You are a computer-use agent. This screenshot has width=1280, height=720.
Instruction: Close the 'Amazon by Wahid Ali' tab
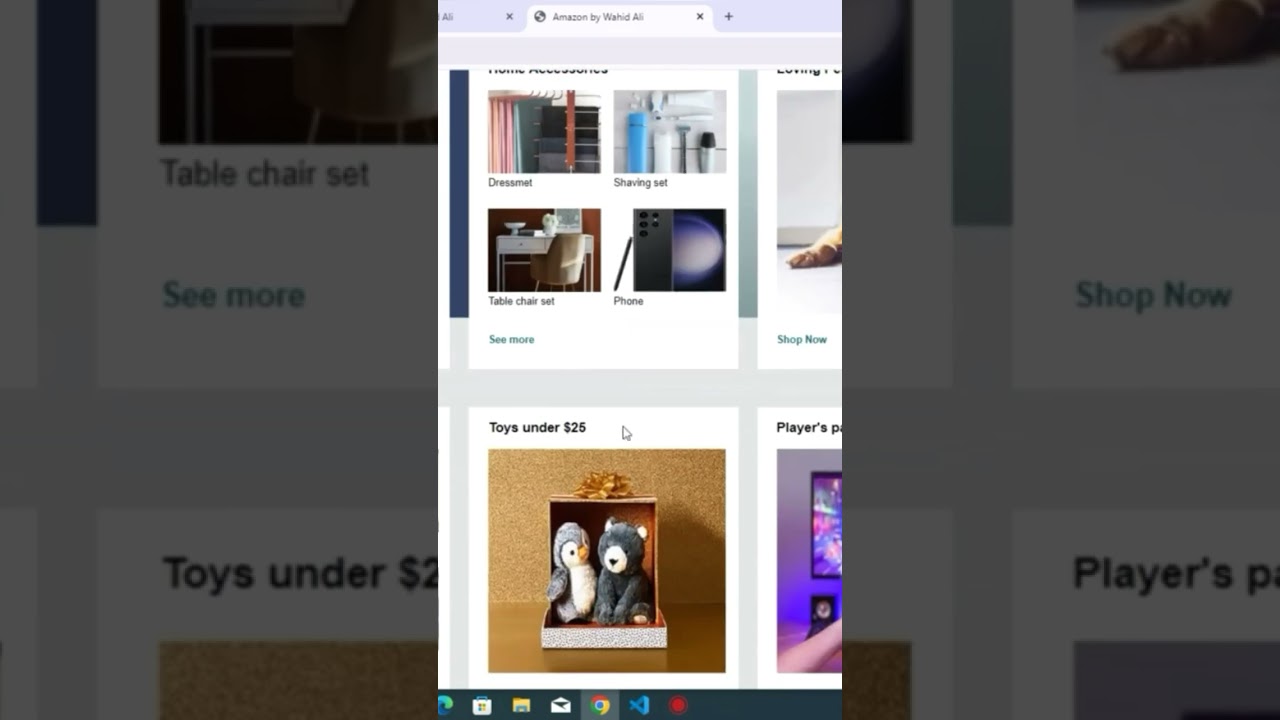click(x=700, y=16)
